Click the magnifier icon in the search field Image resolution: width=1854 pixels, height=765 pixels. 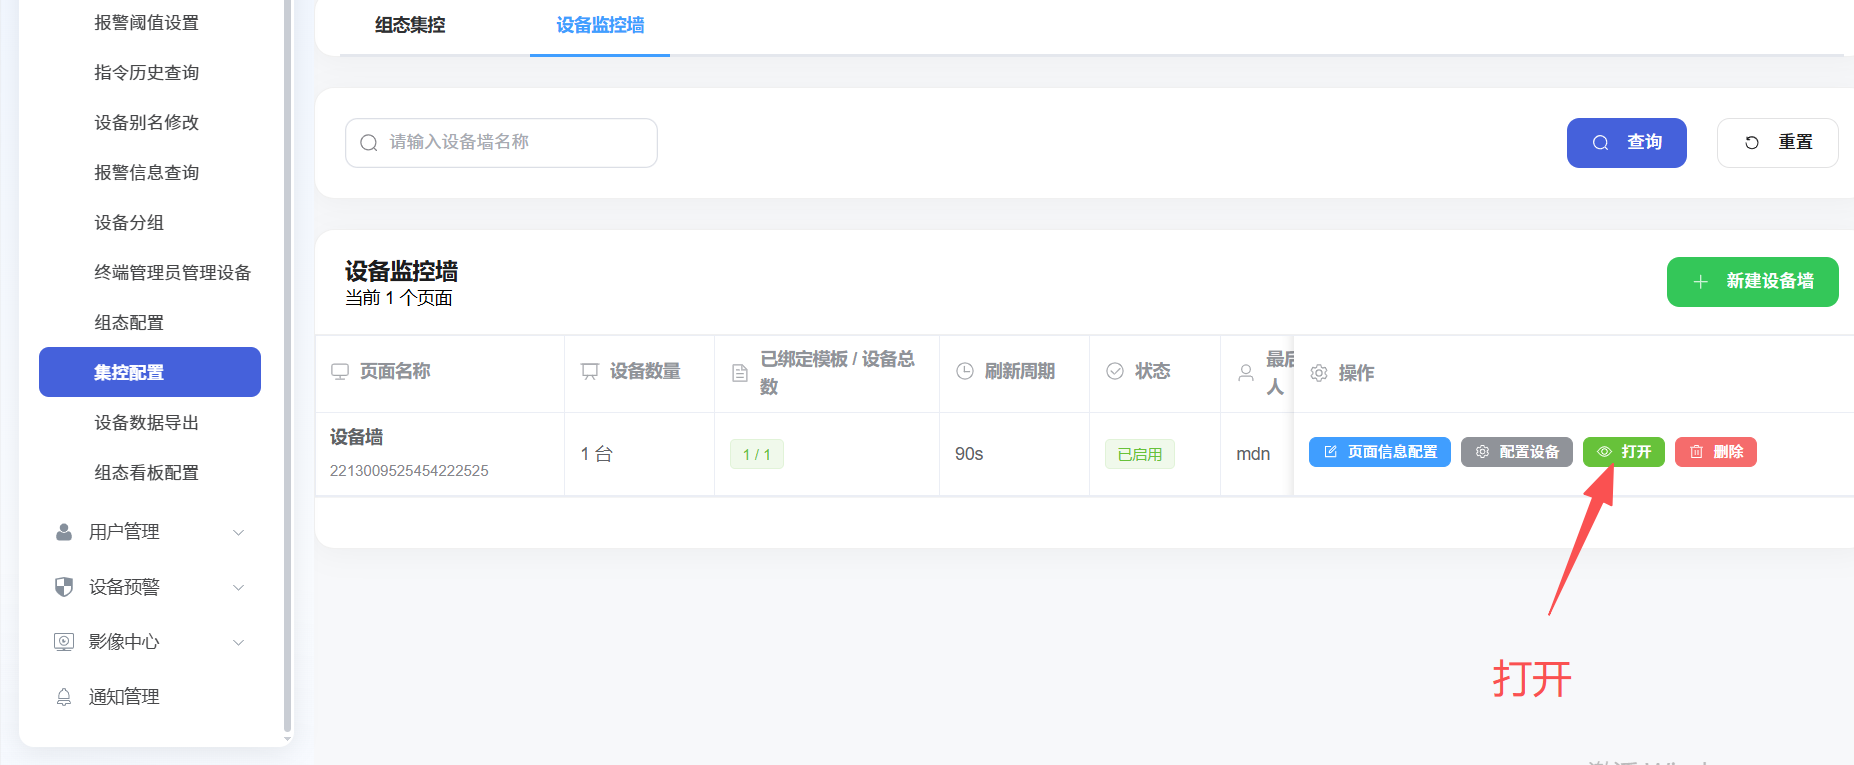[369, 143]
